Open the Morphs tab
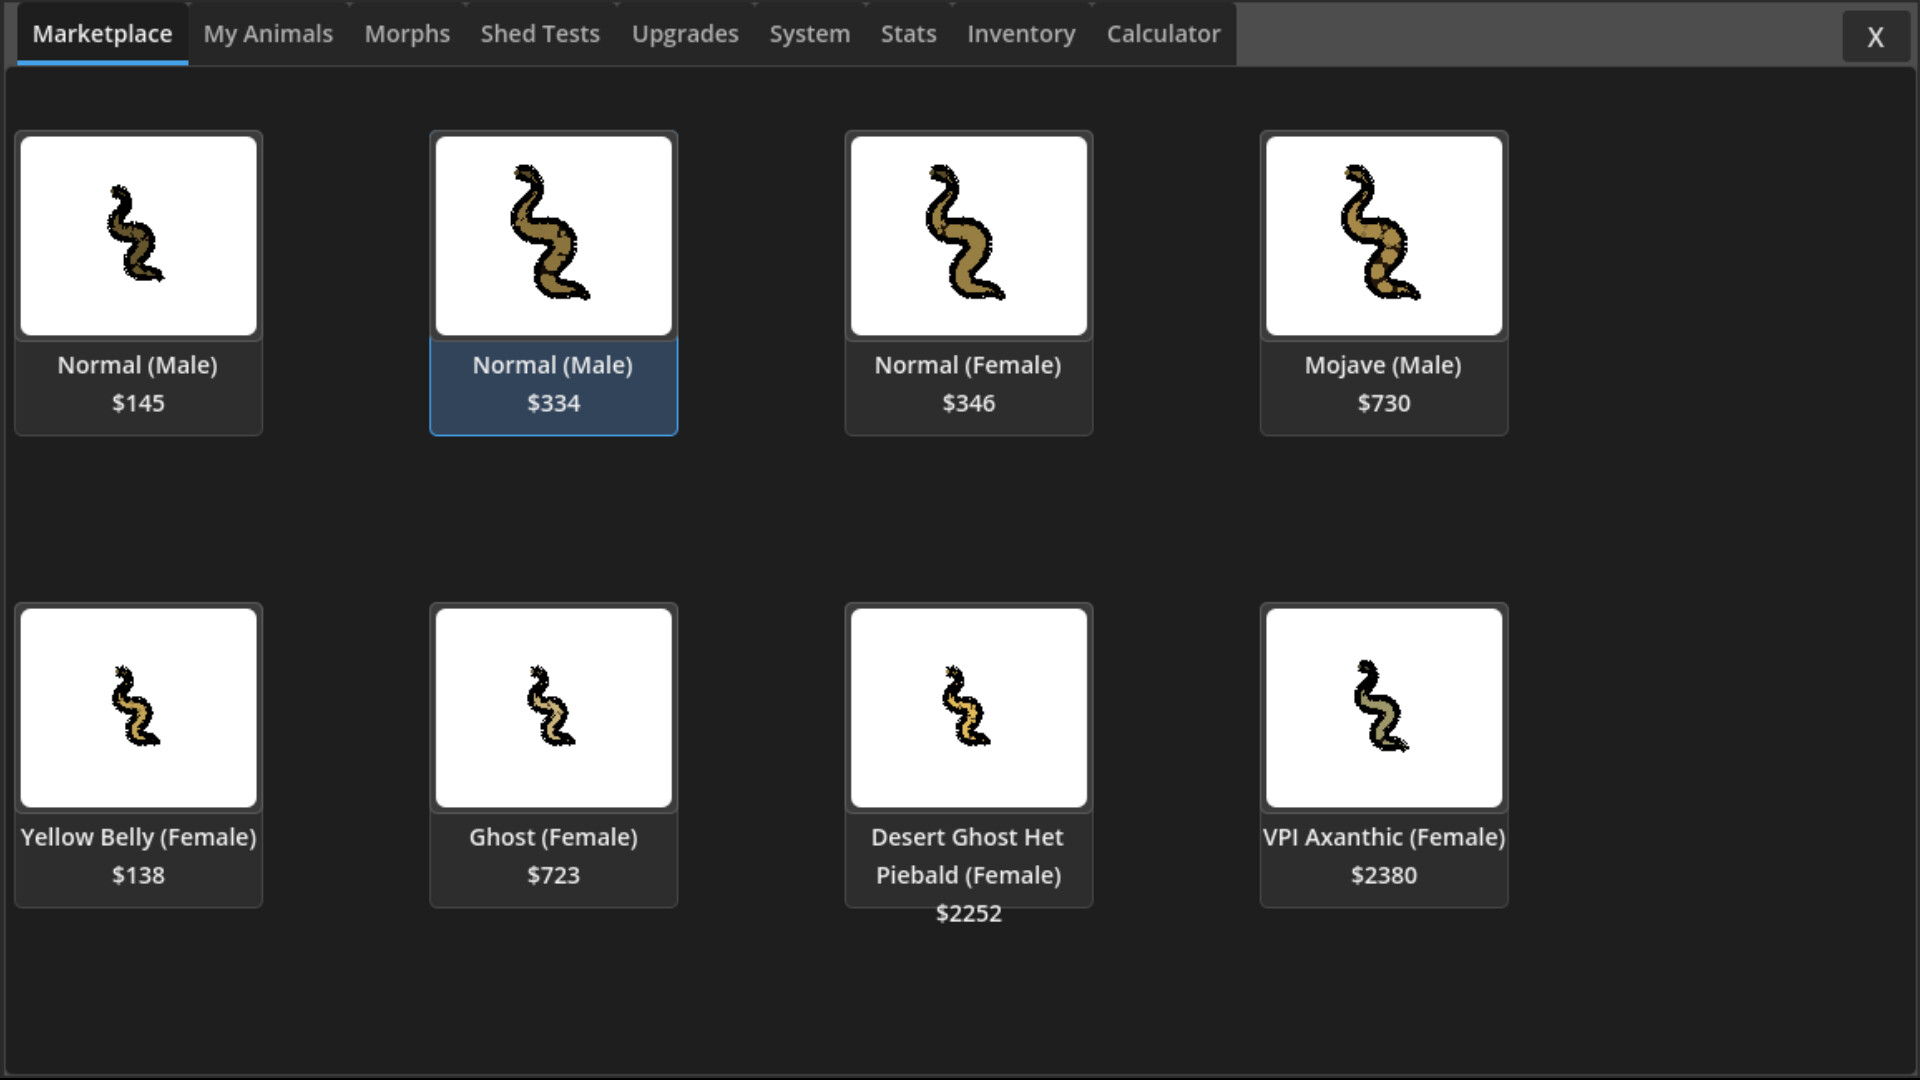This screenshot has height=1080, width=1920. pos(407,34)
